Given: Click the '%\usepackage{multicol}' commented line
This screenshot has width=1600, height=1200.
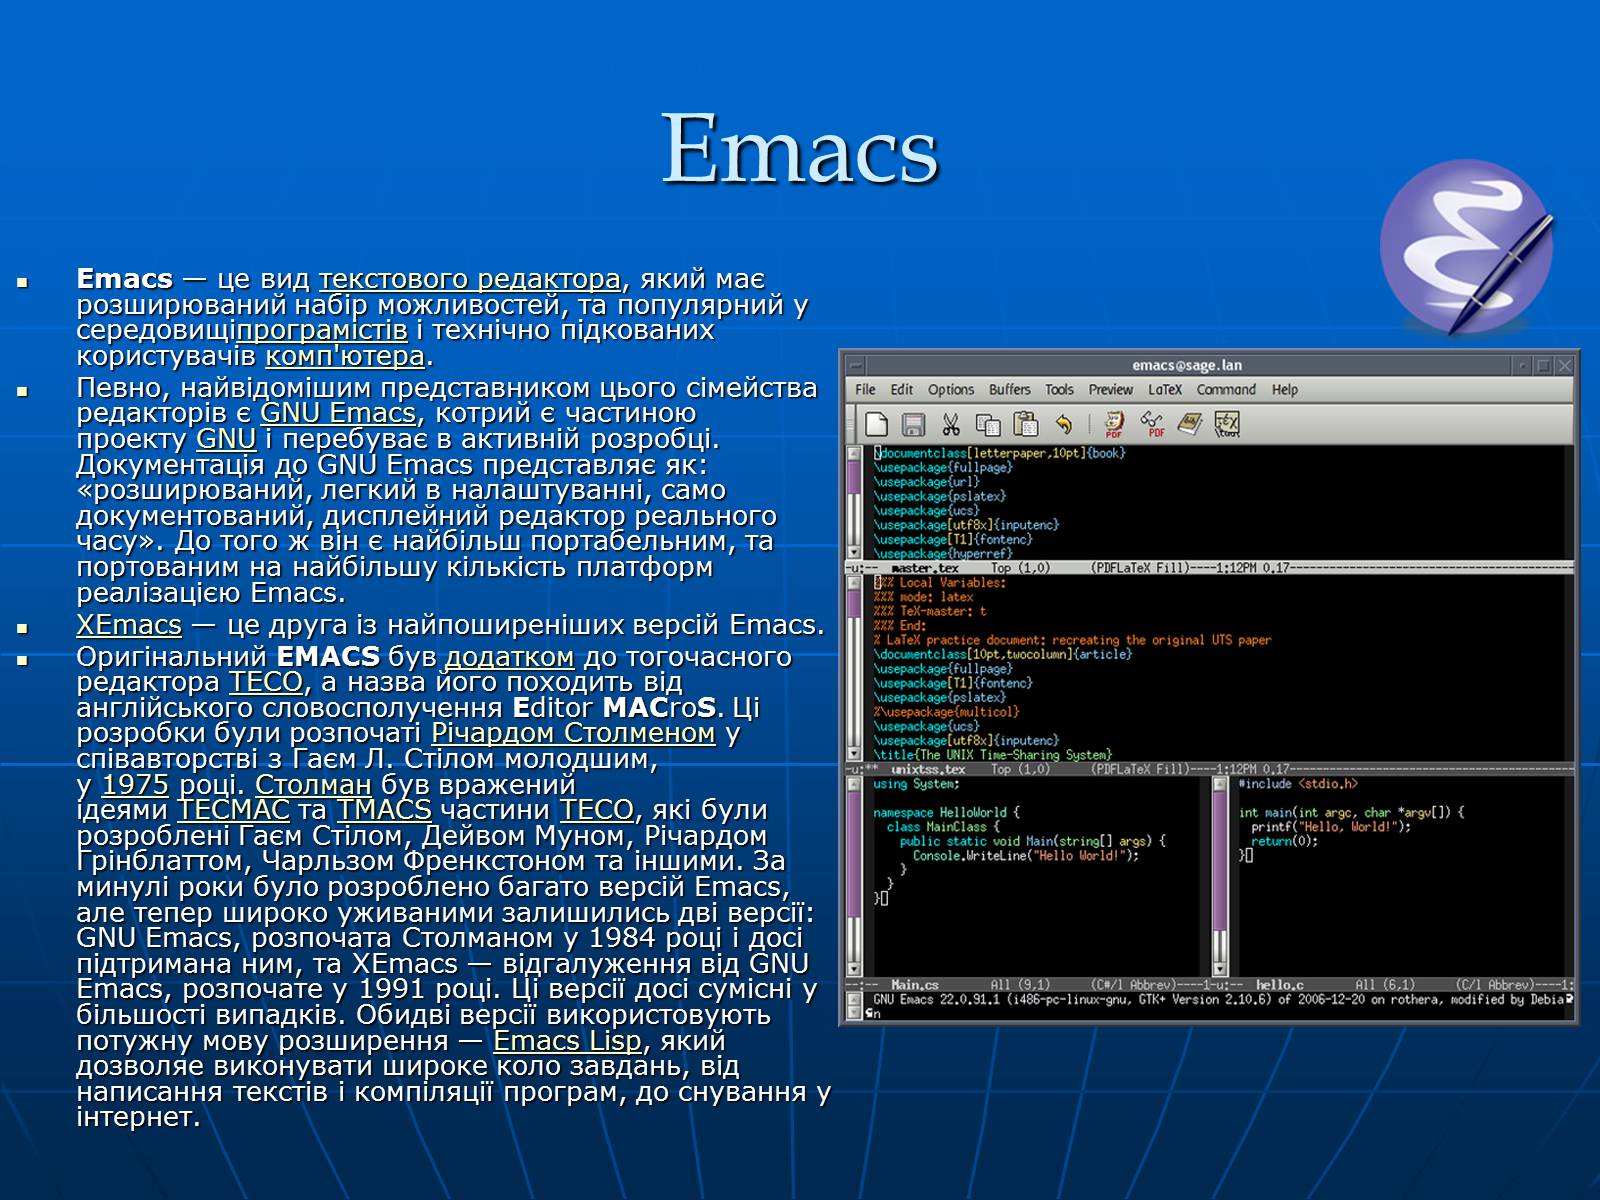Looking at the screenshot, I should pos(947,712).
